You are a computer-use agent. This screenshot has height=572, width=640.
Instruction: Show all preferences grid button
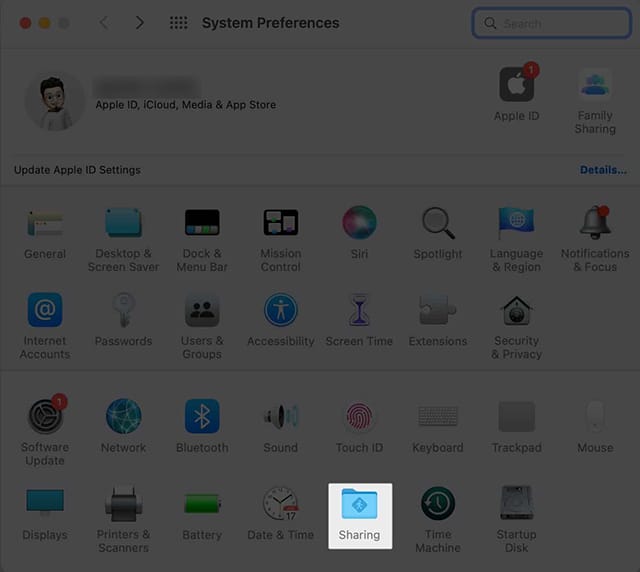pos(179,22)
